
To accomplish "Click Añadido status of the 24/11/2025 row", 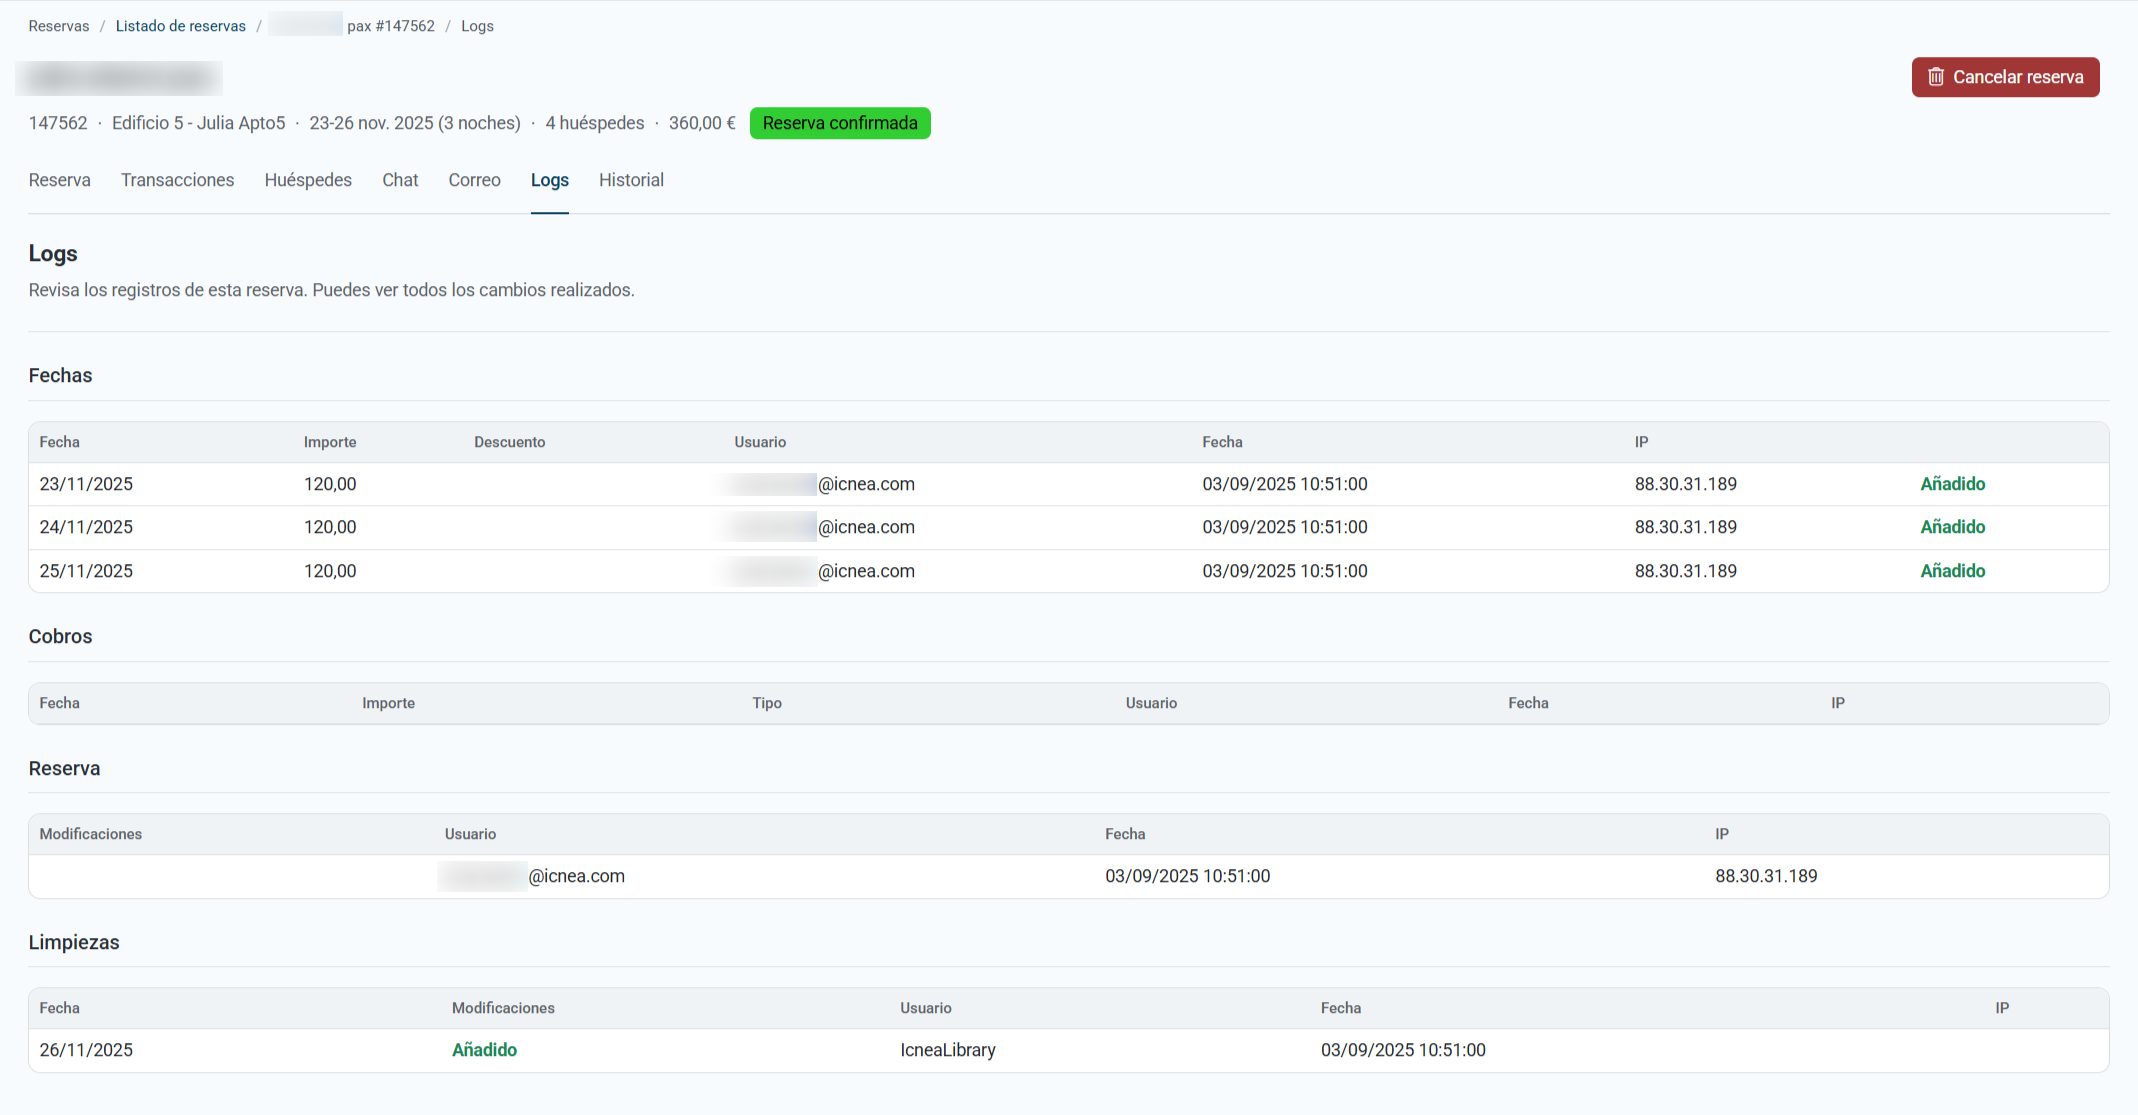I will click(1952, 527).
